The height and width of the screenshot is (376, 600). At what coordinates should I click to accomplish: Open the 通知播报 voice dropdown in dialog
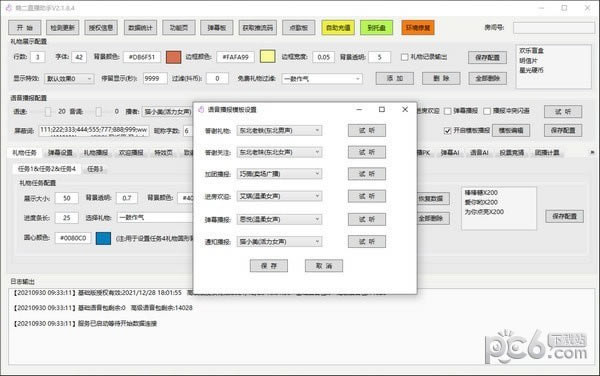[x=279, y=242]
